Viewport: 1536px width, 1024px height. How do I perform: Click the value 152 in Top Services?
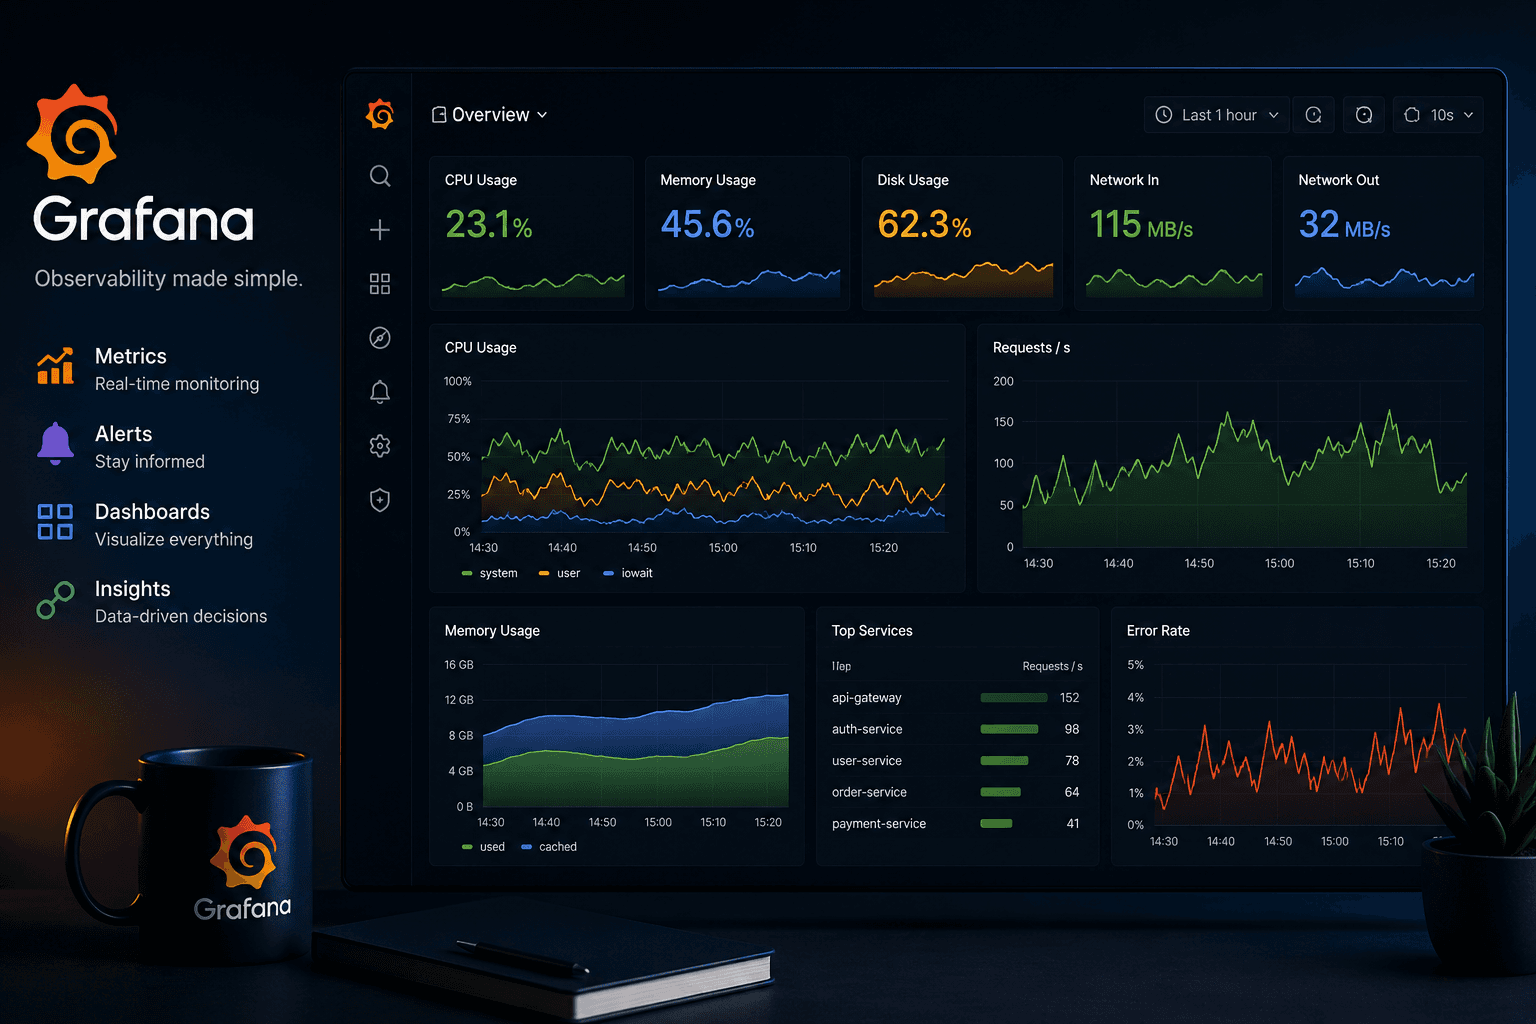1070,698
